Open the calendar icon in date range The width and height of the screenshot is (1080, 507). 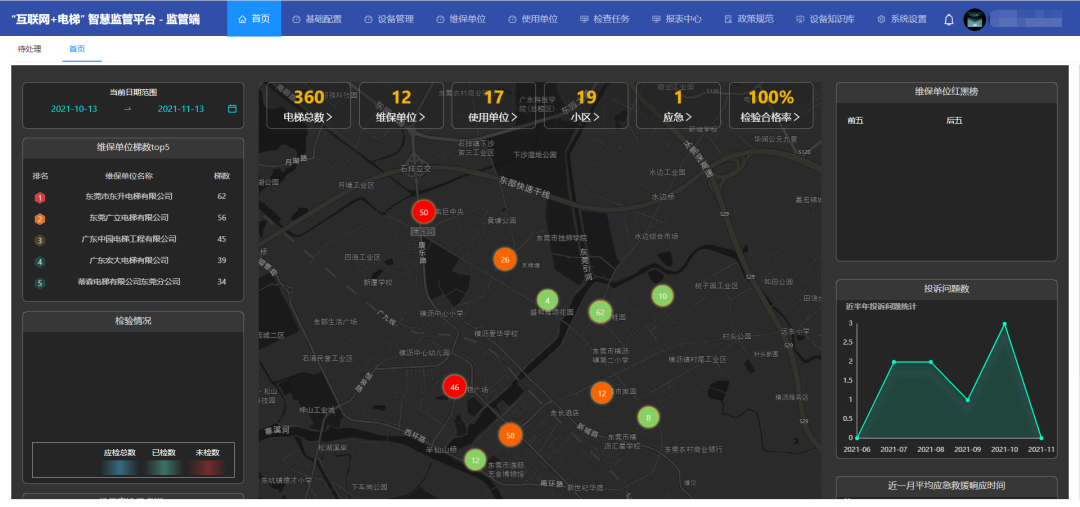[x=232, y=109]
